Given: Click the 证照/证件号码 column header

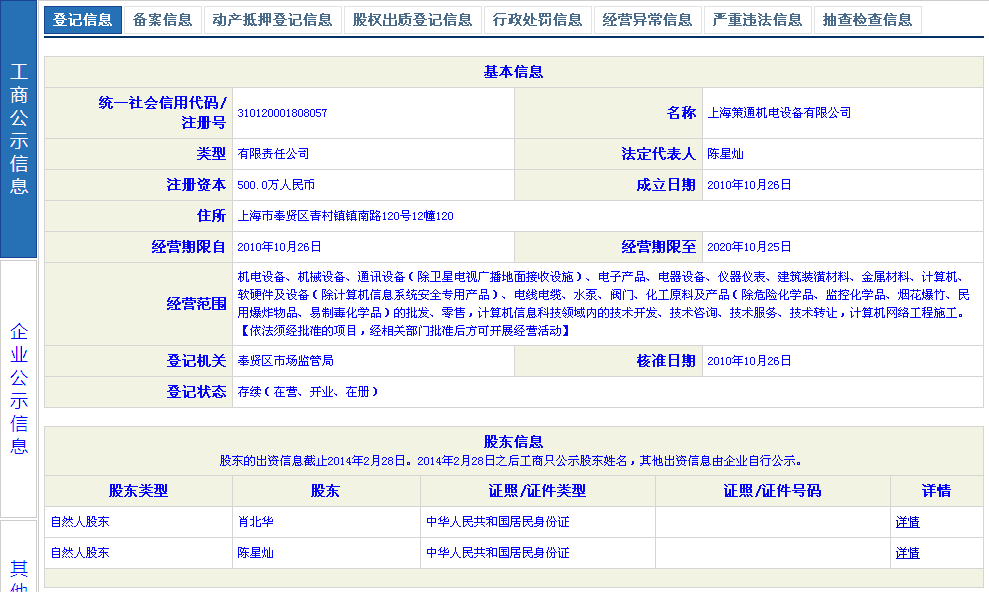Looking at the screenshot, I should (772, 491).
